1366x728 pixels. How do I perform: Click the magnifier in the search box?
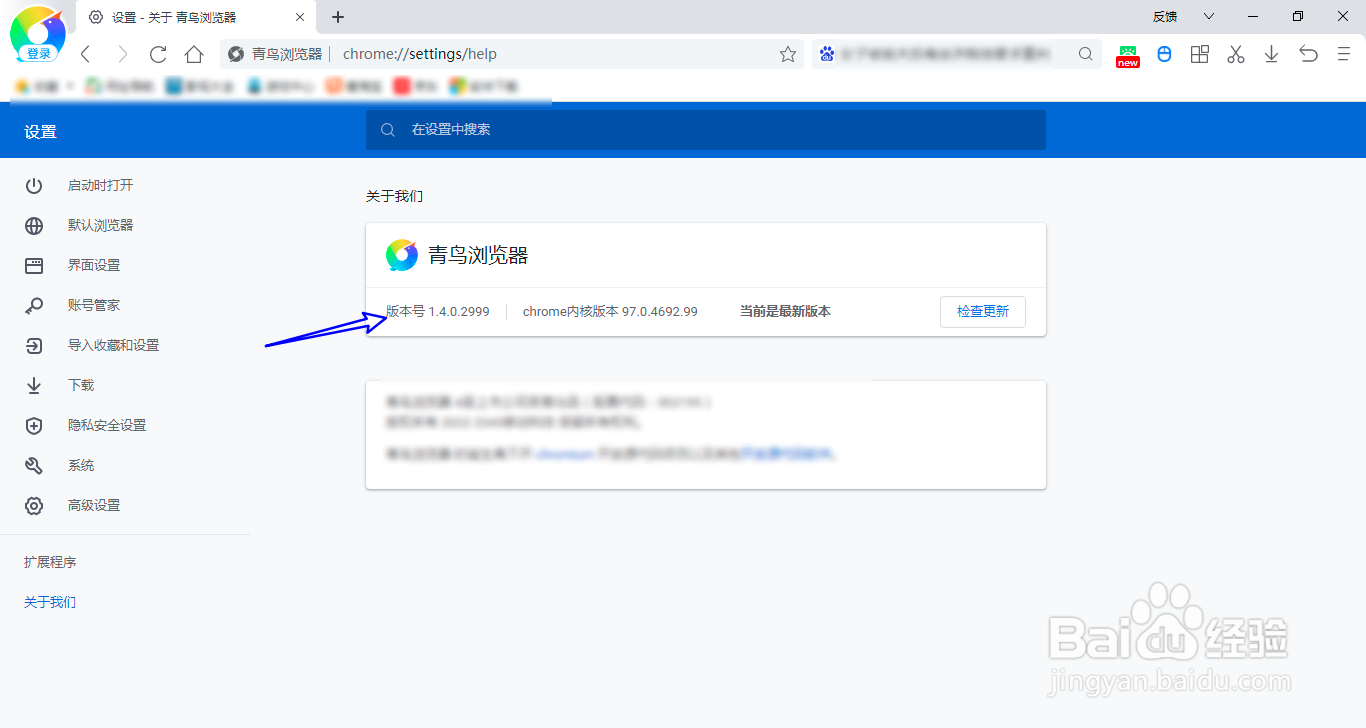(x=1086, y=54)
